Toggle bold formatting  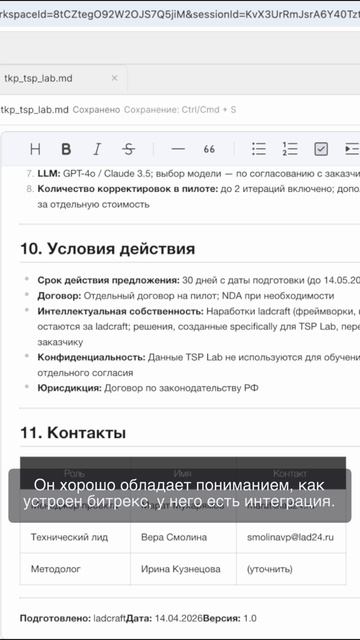66,149
